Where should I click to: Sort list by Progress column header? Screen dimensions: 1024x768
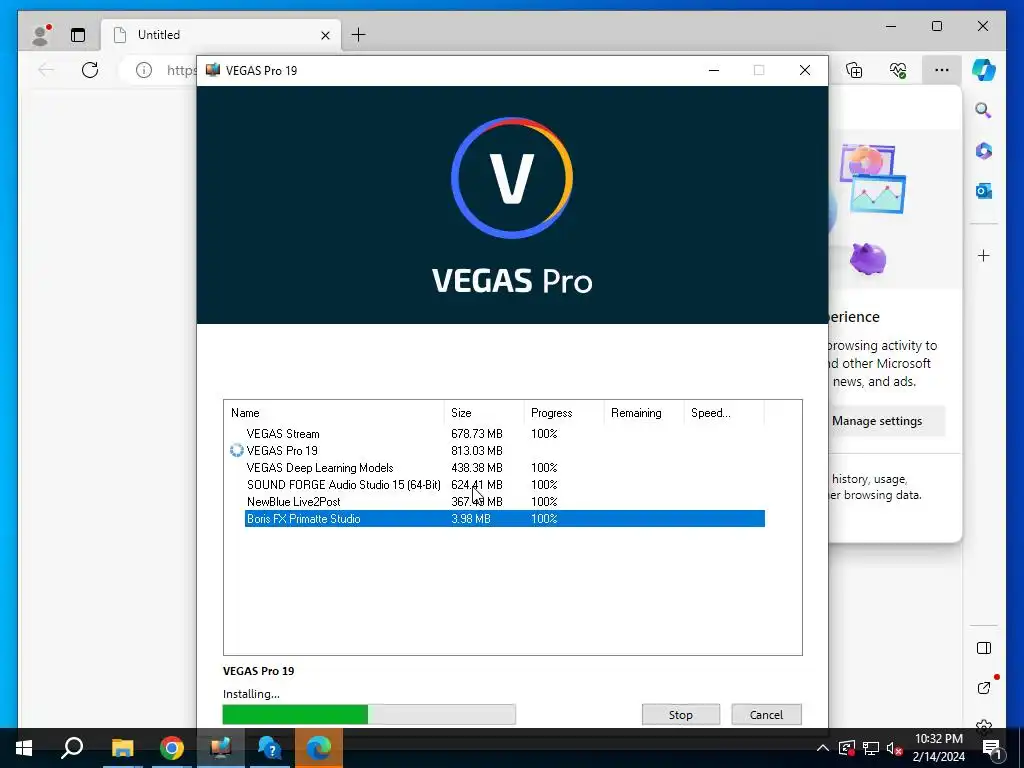coord(564,413)
